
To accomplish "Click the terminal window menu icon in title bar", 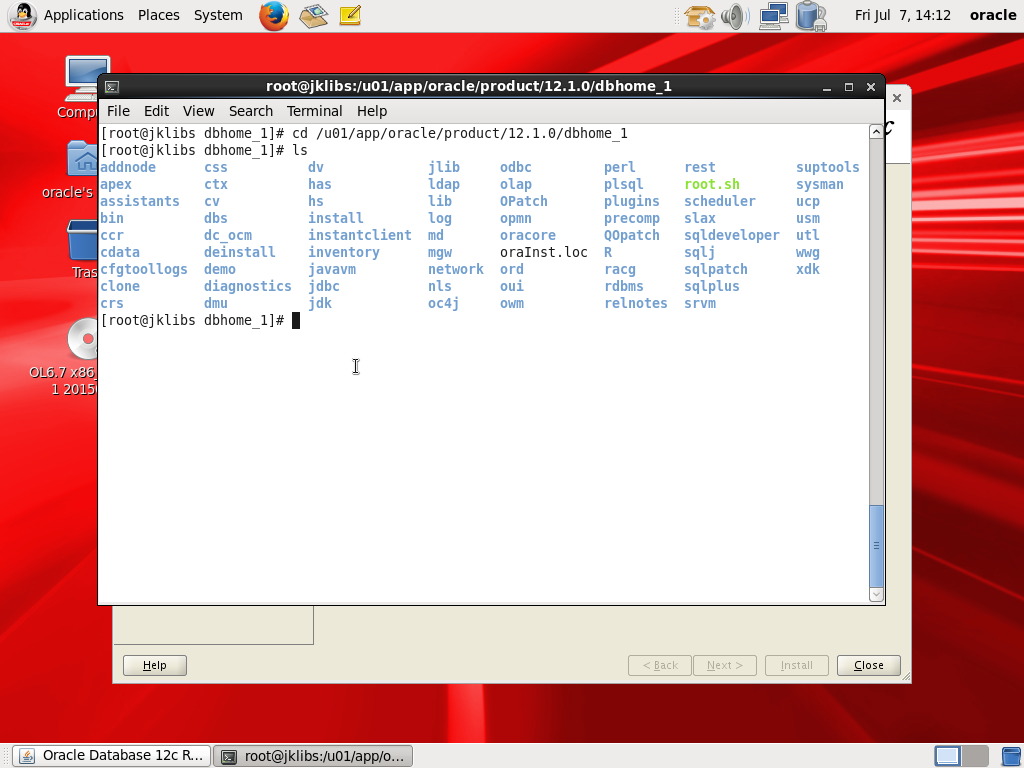I will [112, 87].
